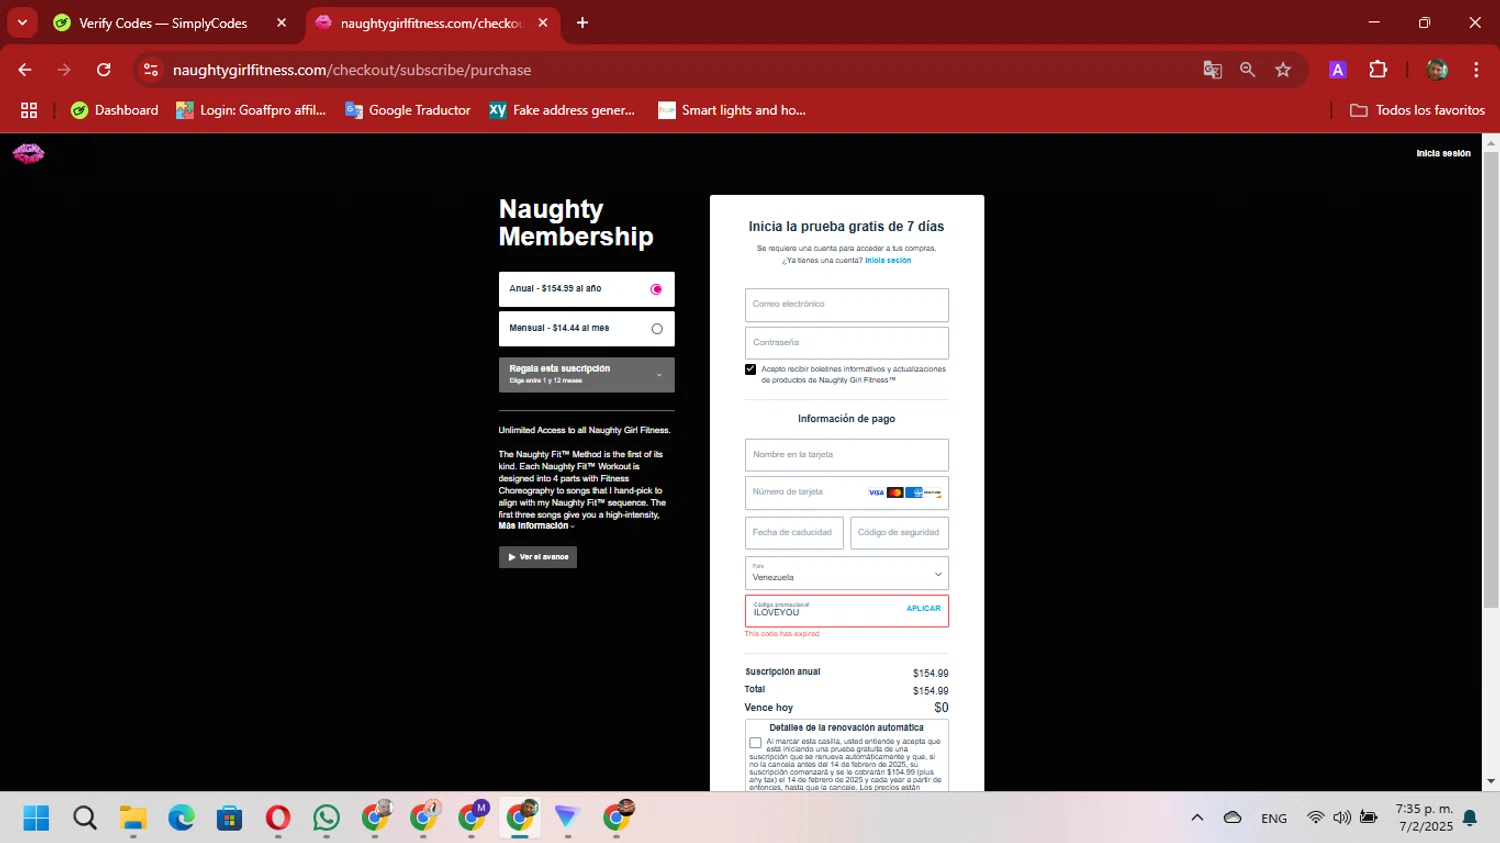Expand Más información description text
Image resolution: width=1500 pixels, height=843 pixels.
(536, 526)
